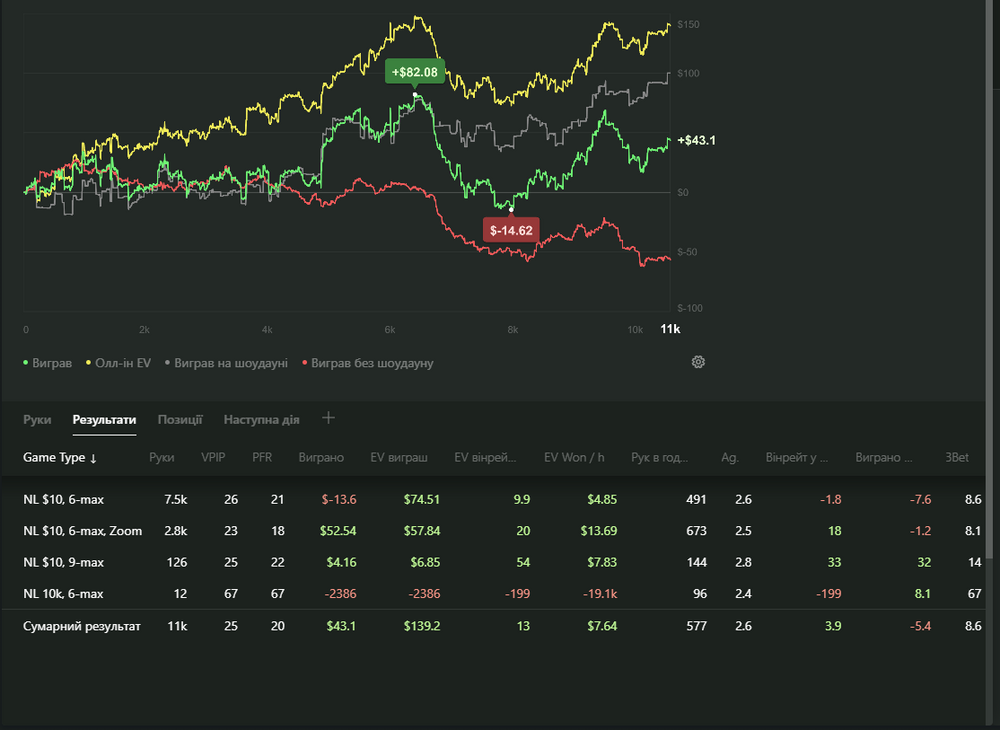Toggle the green Виграв legend series
The image size is (1000, 730).
coord(48,363)
